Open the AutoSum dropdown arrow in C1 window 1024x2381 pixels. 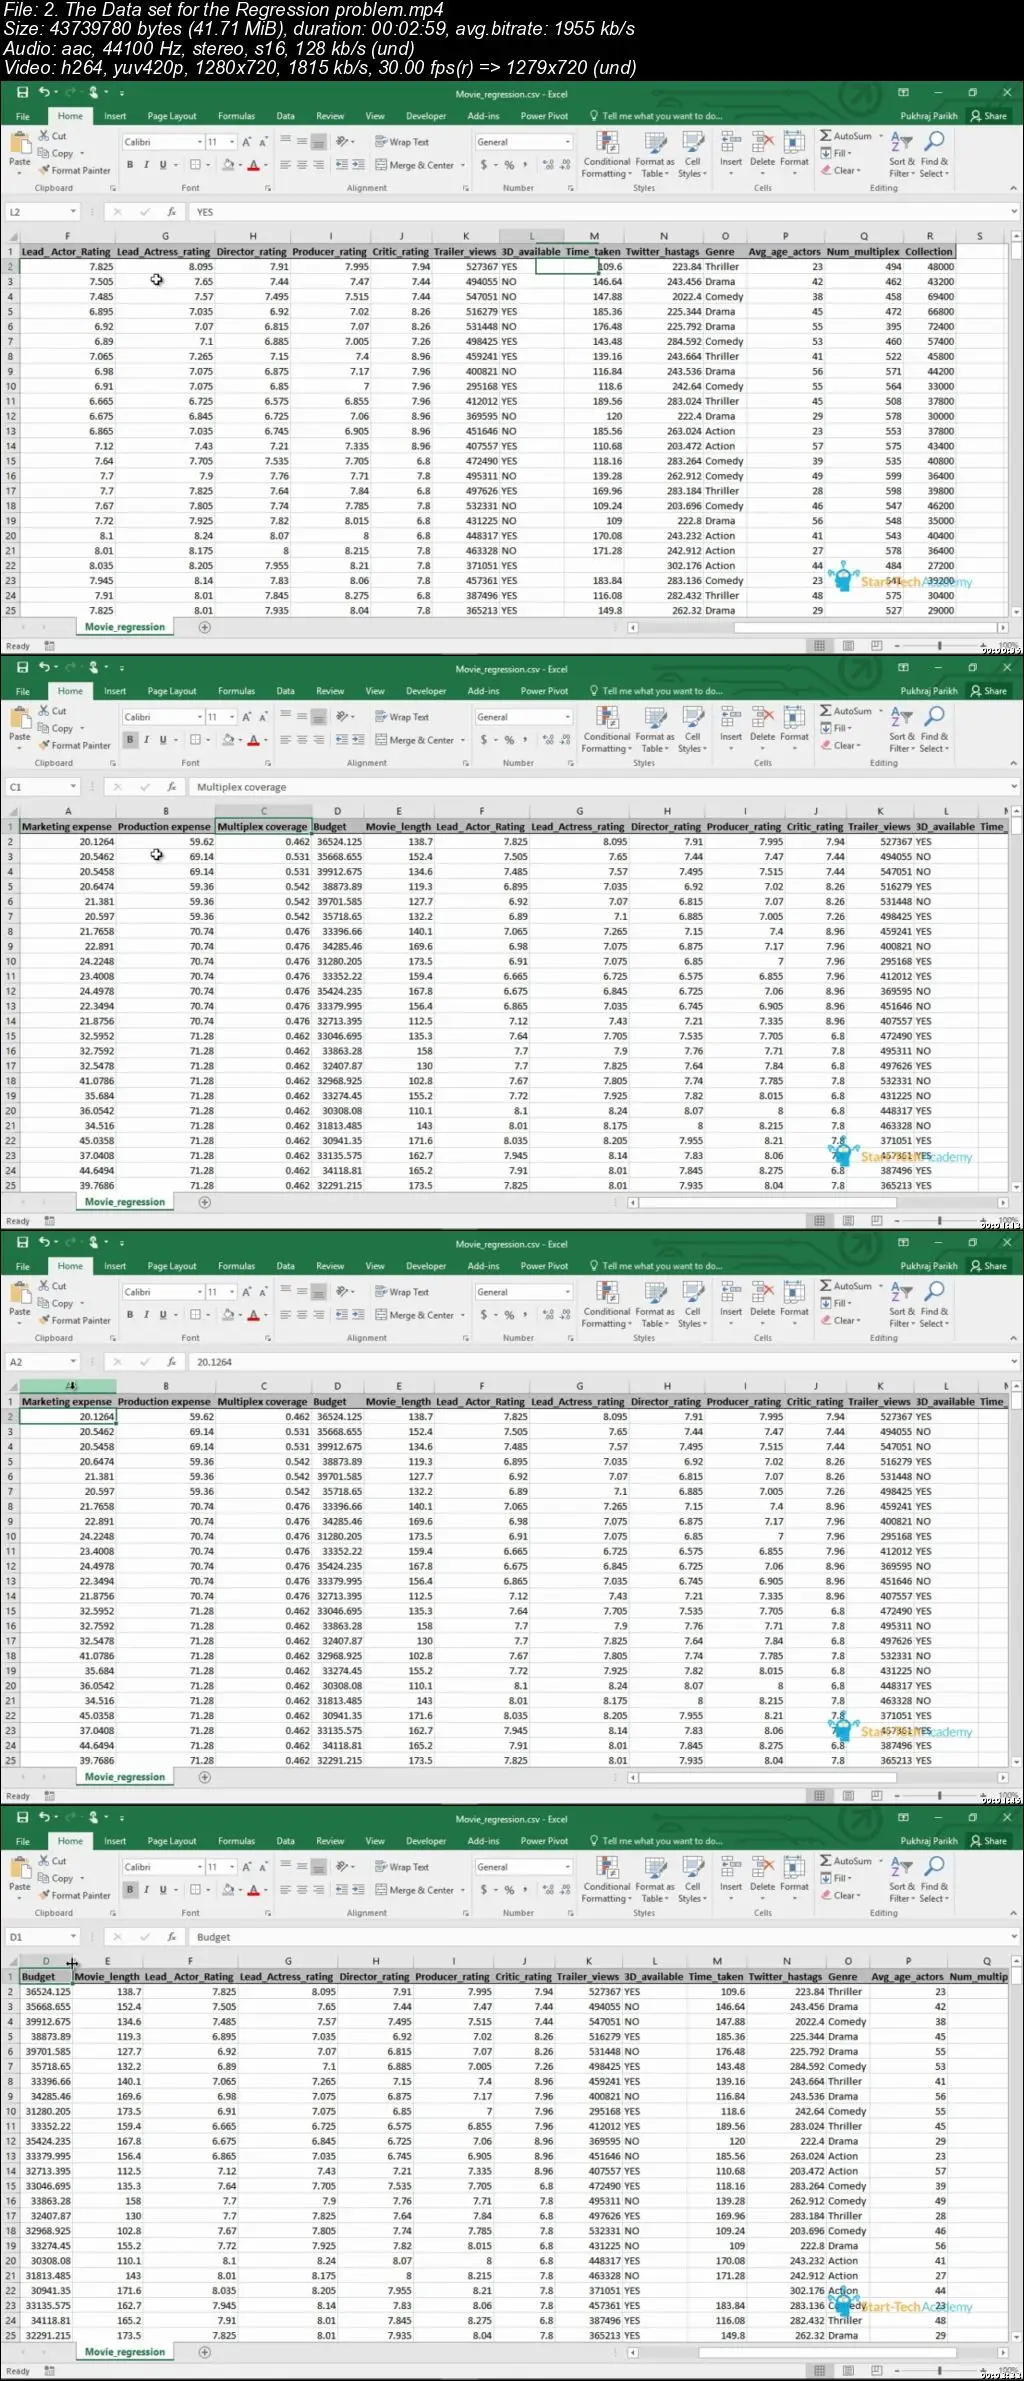[x=880, y=711]
